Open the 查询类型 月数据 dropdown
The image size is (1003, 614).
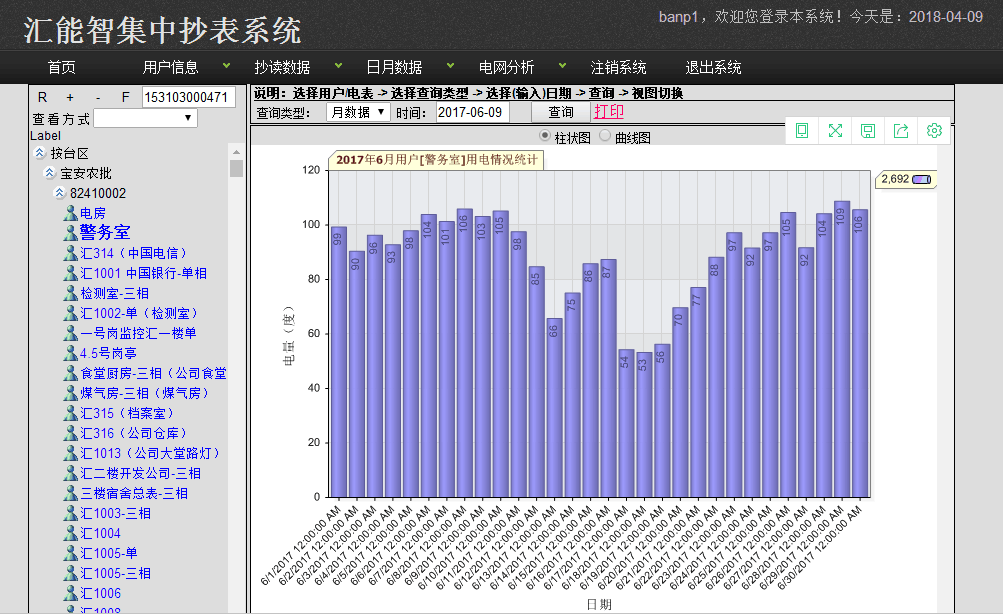358,113
